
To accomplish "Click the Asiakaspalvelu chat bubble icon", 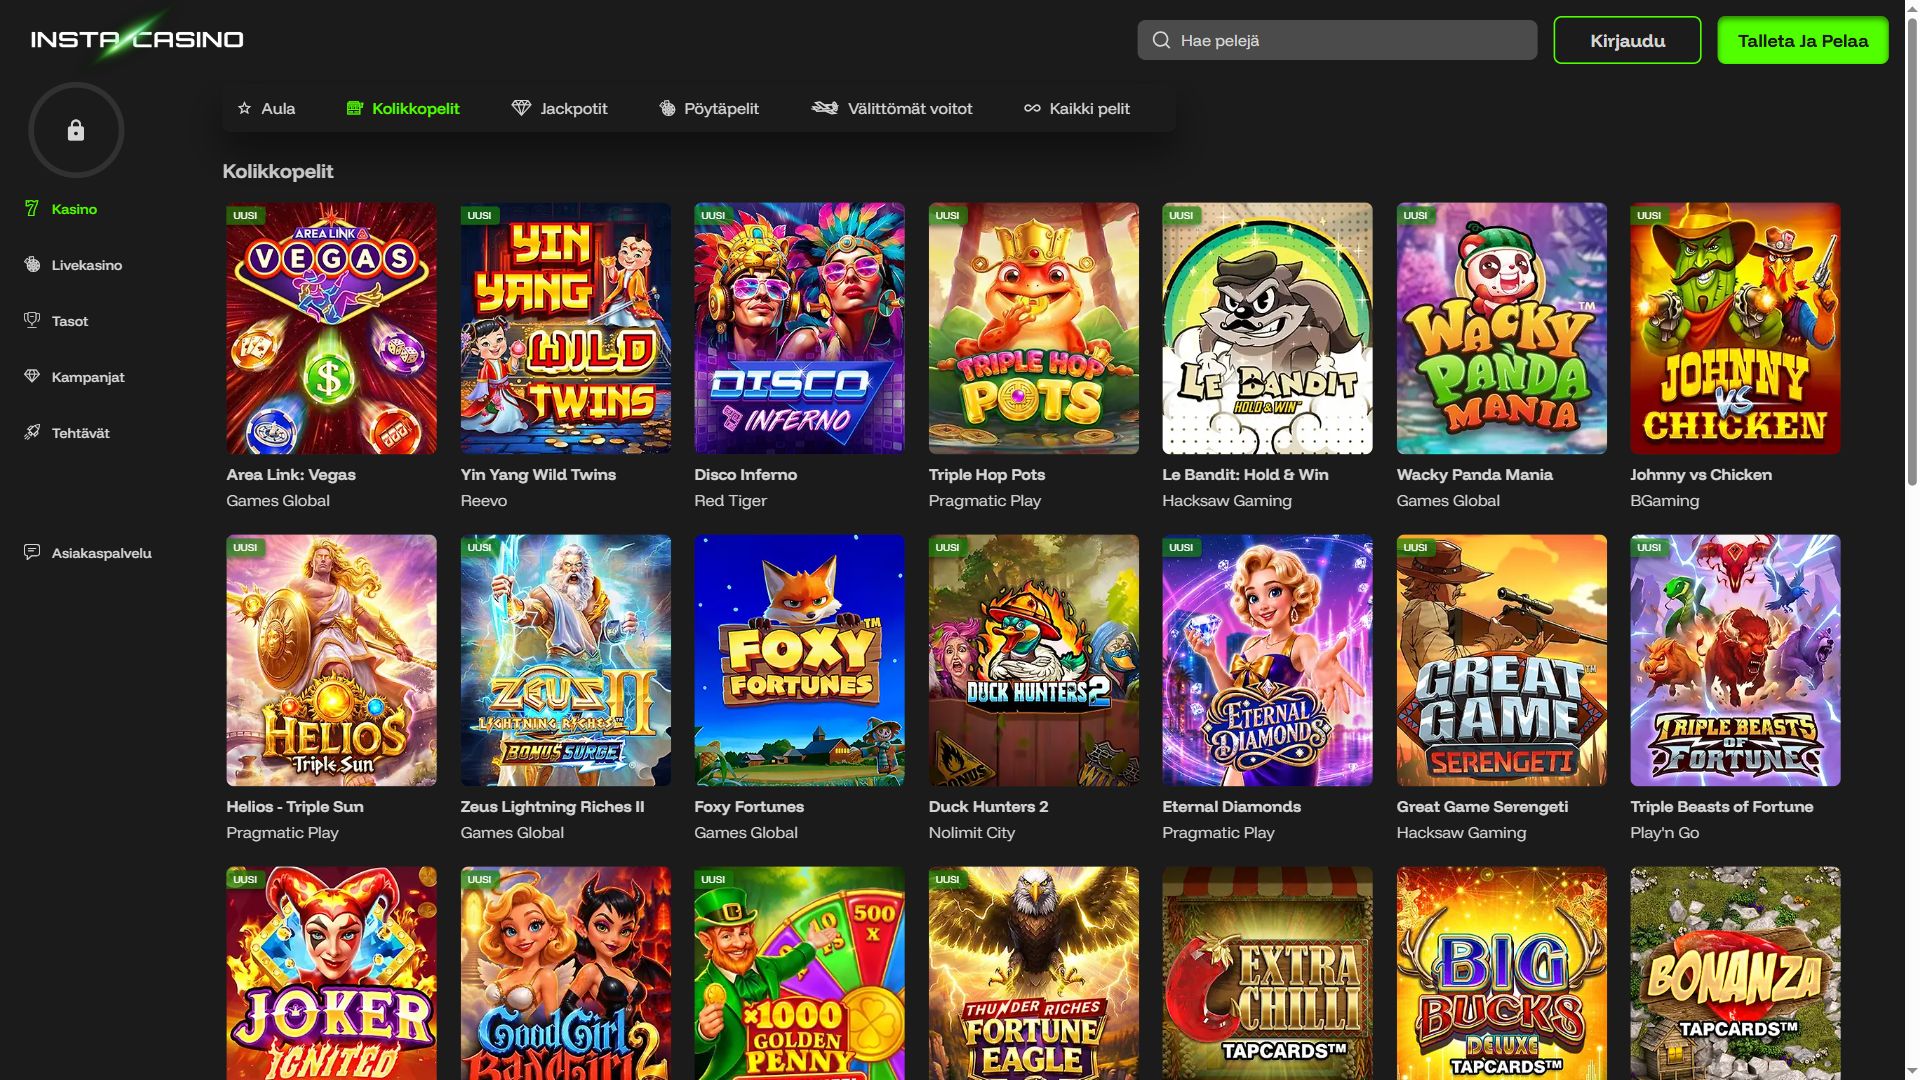I will click(x=32, y=552).
